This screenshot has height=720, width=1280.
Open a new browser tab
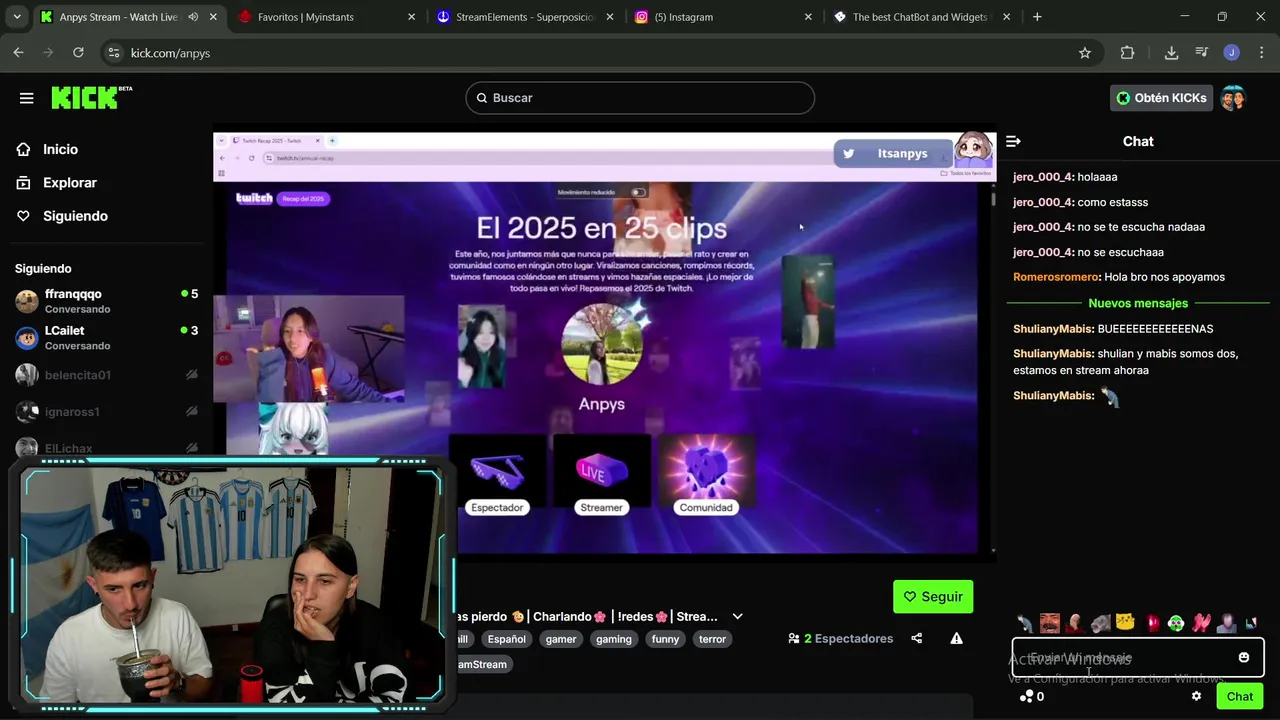1037,17
